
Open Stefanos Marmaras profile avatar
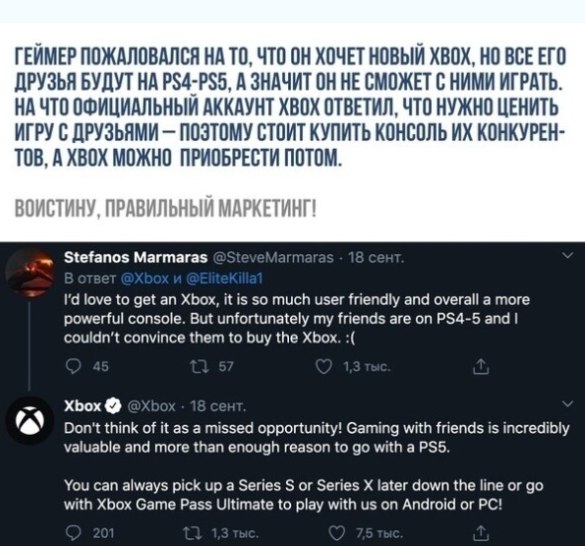30,273
